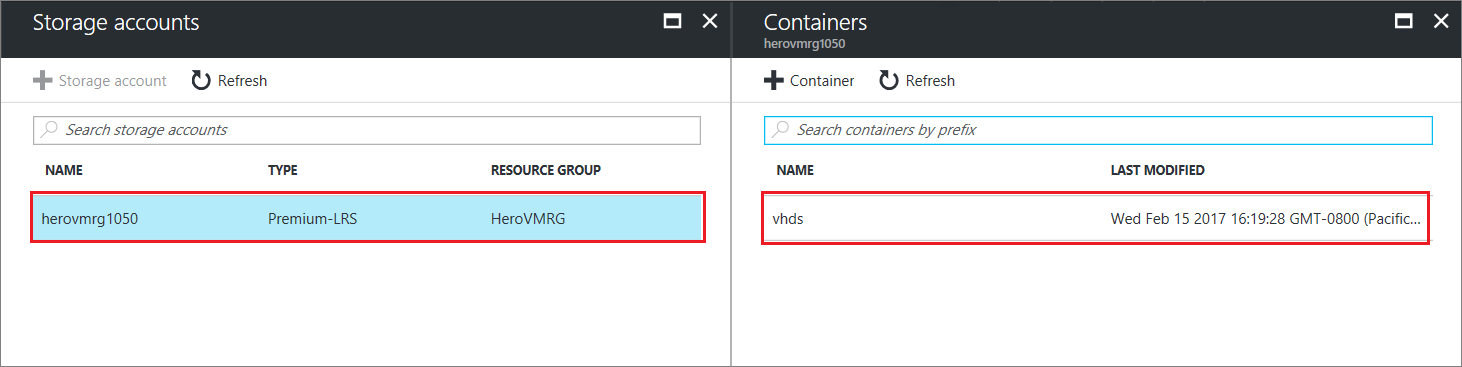Maximize the Storage accounts blade
Image resolution: width=1462 pixels, height=367 pixels.
pyautogui.click(x=673, y=21)
